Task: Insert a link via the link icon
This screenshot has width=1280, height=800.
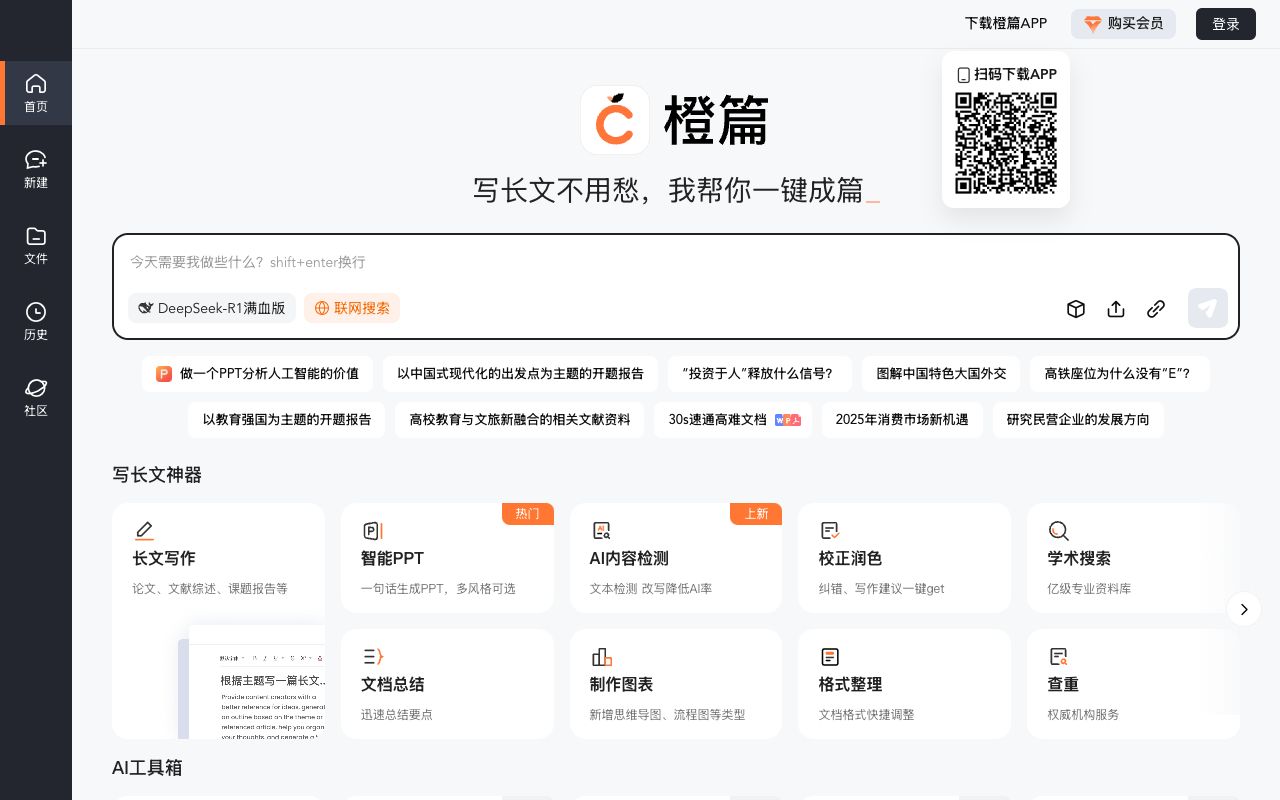Action: coord(1156,309)
